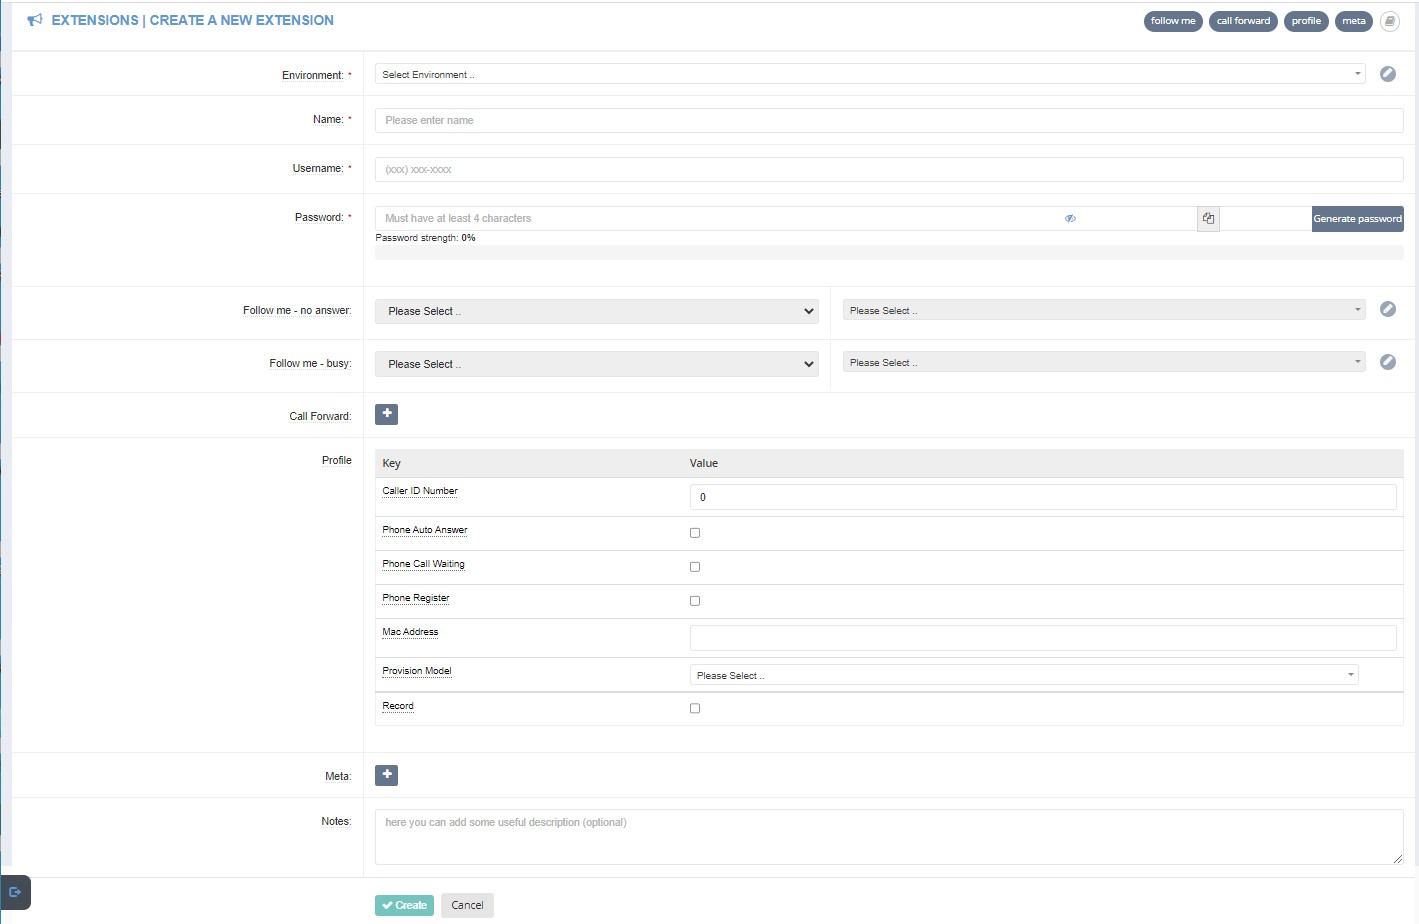Click the Generate password button
The image size is (1419, 924).
1358,219
